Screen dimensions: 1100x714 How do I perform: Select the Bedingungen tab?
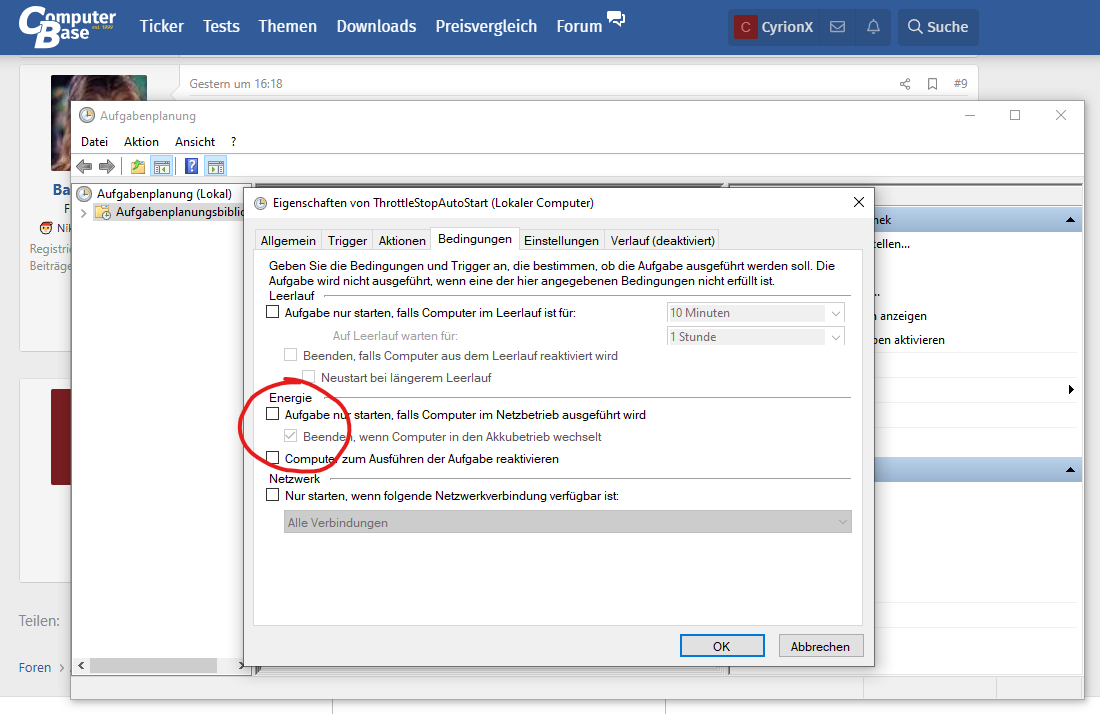point(475,239)
